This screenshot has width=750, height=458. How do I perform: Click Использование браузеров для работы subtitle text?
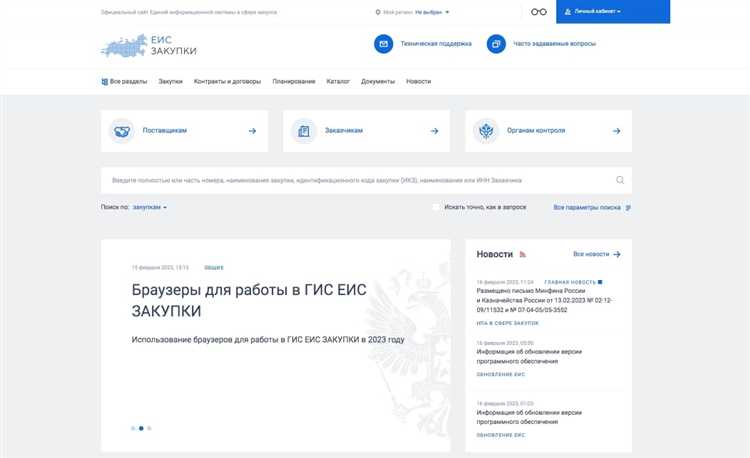point(268,340)
